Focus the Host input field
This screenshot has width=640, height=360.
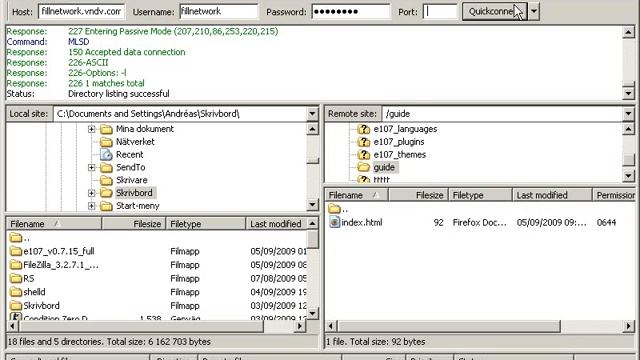[81, 11]
